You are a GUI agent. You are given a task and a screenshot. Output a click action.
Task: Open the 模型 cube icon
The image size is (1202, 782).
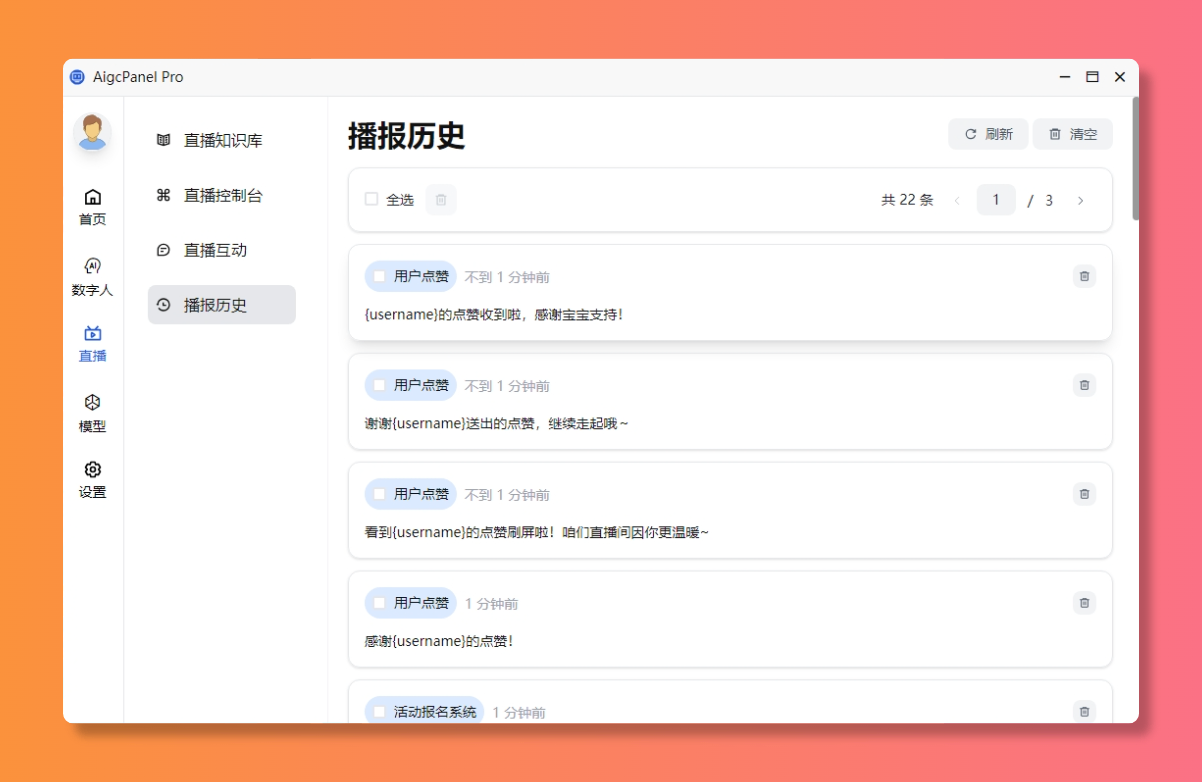[x=92, y=403]
